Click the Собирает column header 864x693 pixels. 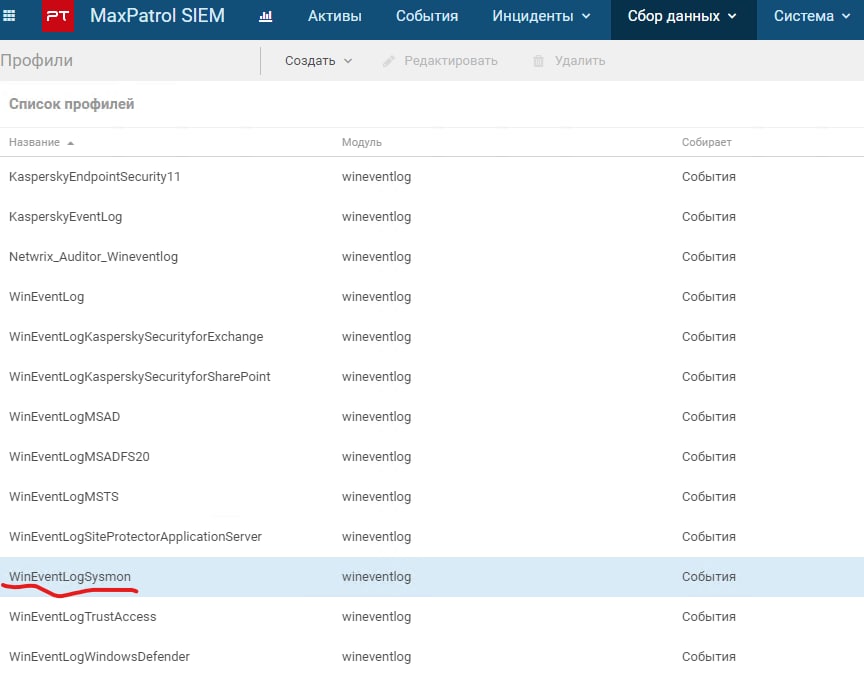click(706, 142)
